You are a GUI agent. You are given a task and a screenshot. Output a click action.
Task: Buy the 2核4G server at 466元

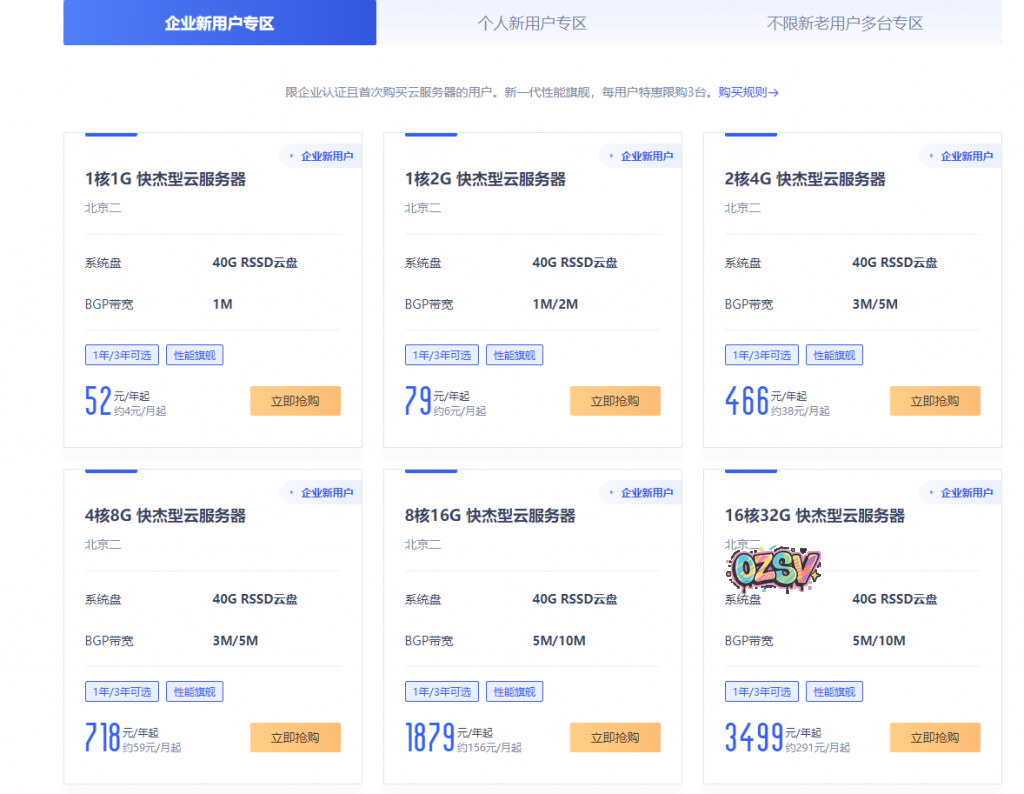coord(935,401)
